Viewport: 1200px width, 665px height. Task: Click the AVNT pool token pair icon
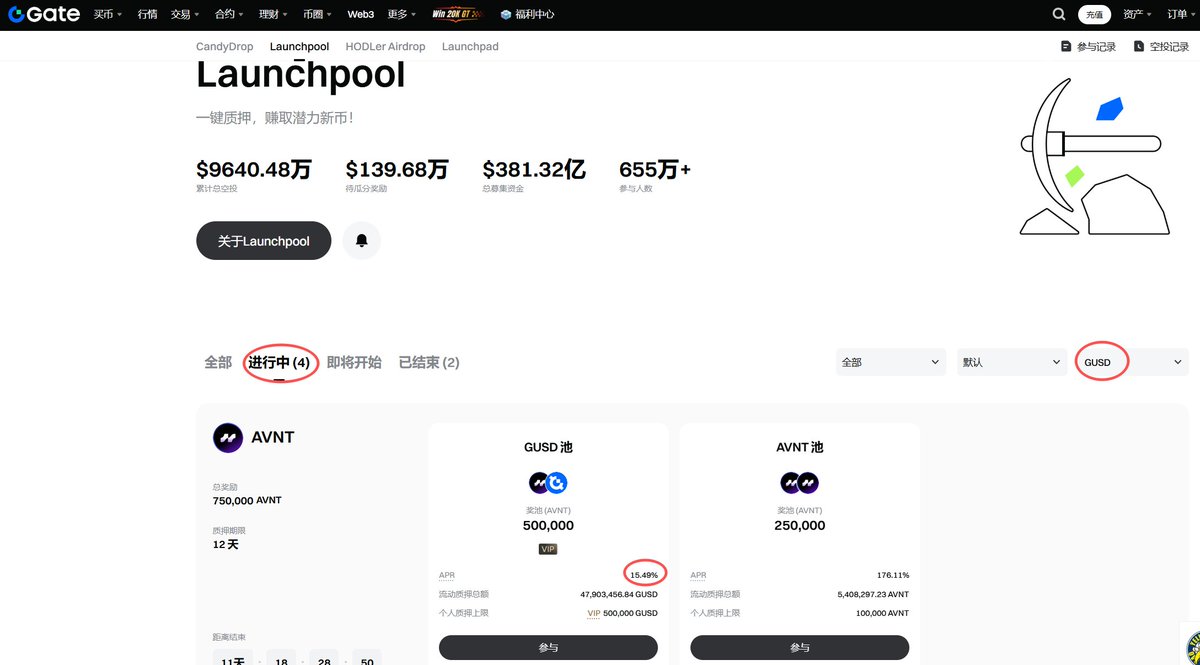(x=800, y=483)
